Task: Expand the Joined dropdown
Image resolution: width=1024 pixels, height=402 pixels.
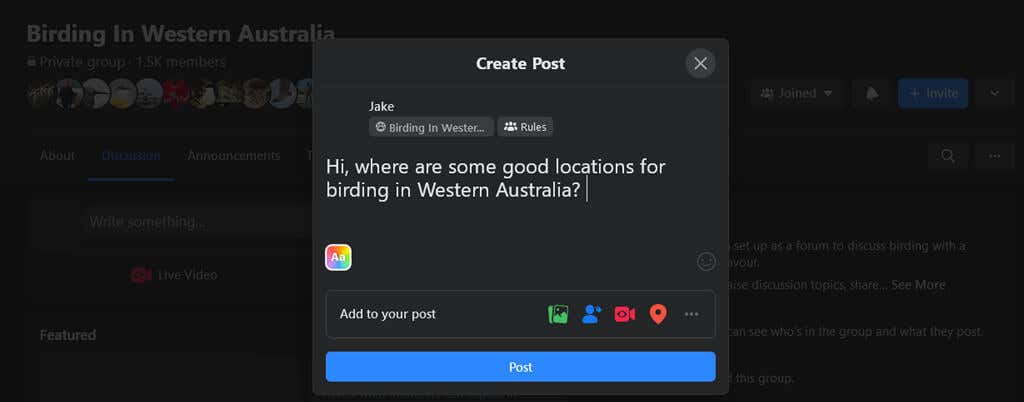Action: (x=797, y=93)
